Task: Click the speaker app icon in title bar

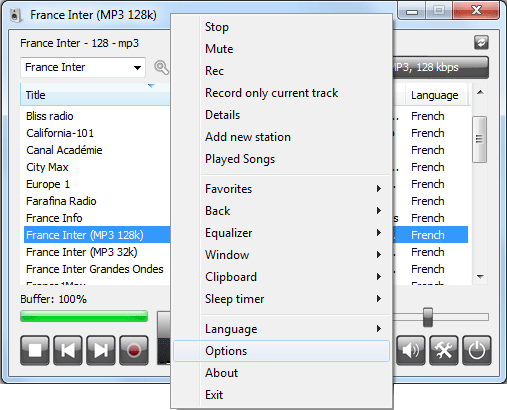Action: pos(15,15)
